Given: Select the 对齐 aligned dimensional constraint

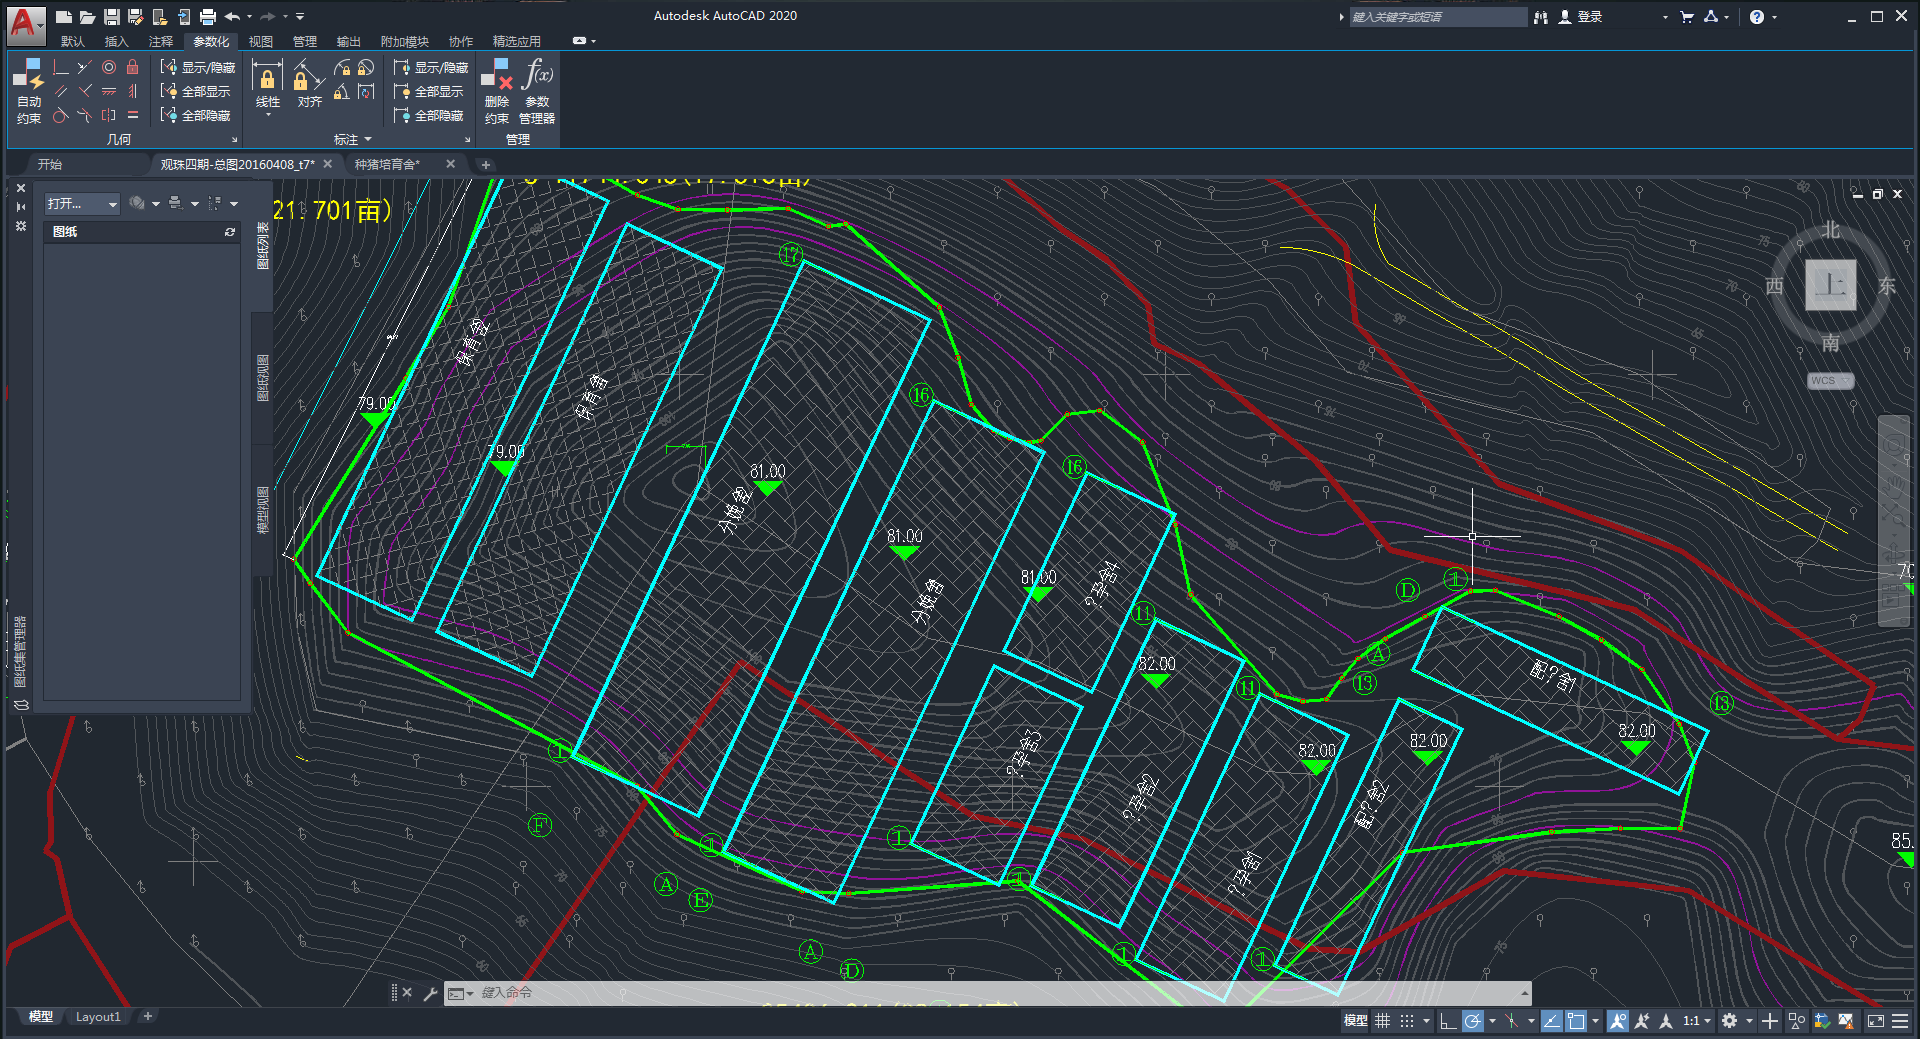Looking at the screenshot, I should click(x=309, y=84).
